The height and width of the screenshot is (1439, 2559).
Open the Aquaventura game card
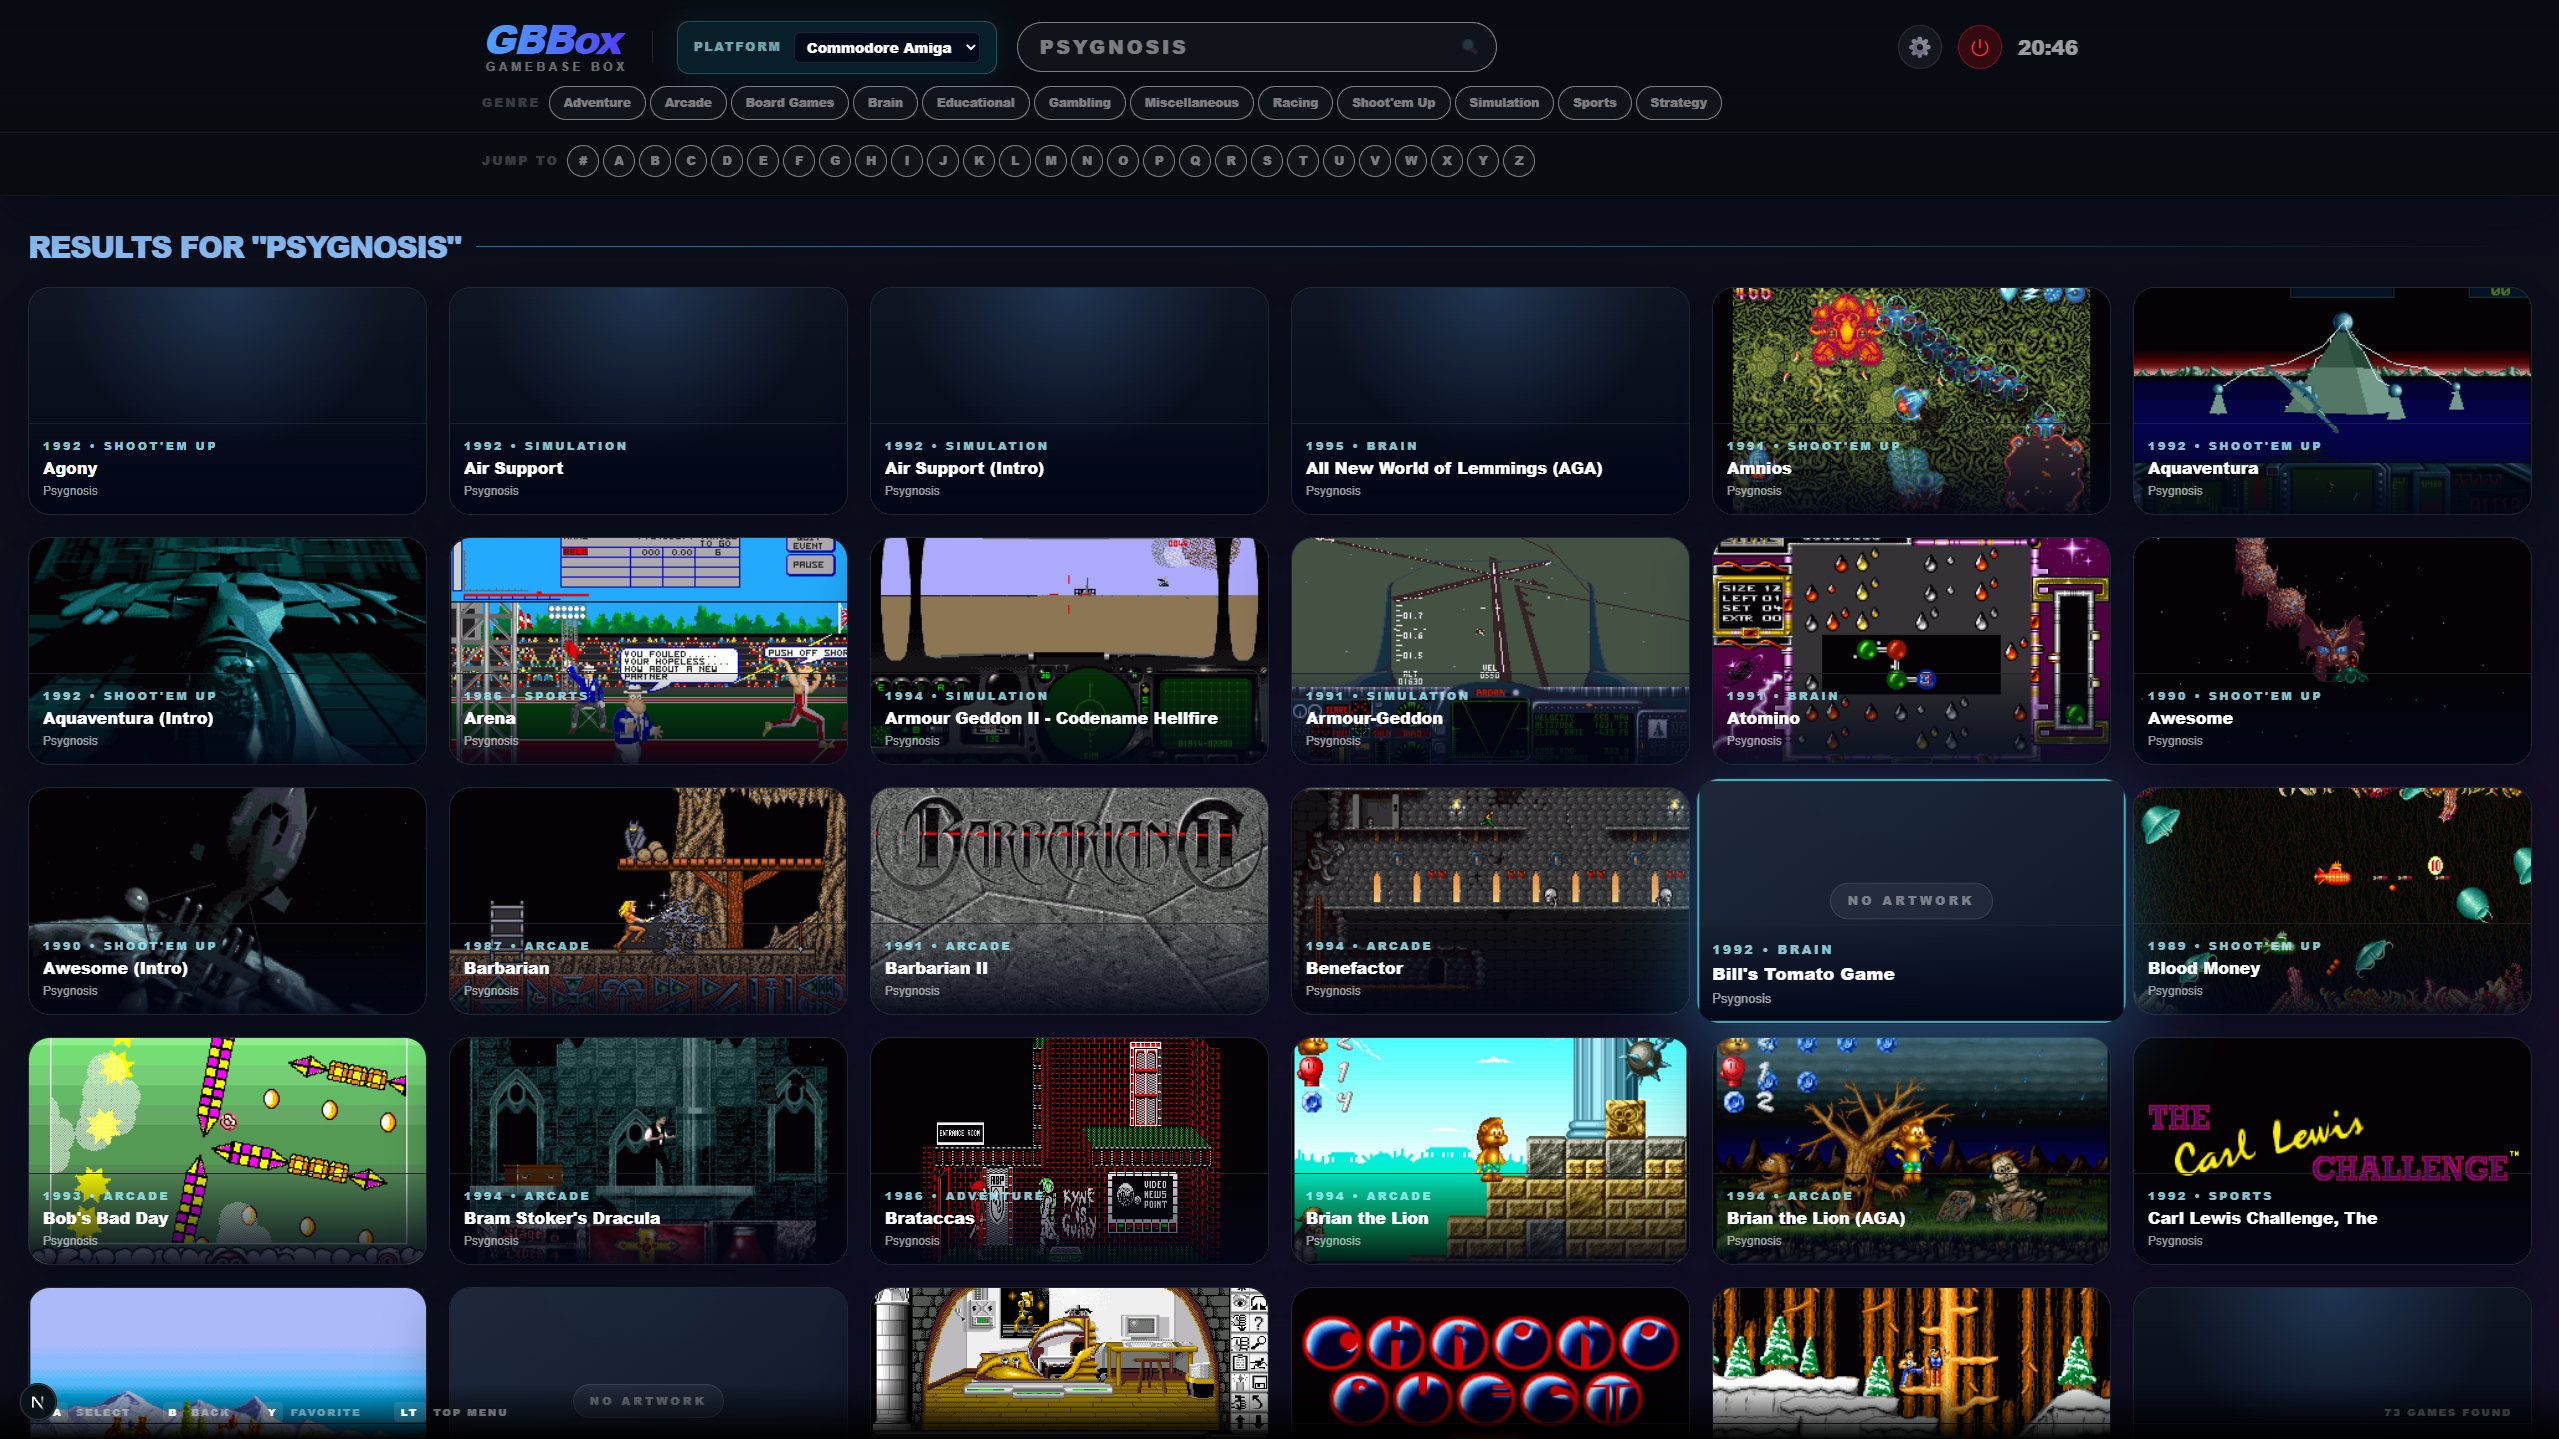click(x=2332, y=401)
